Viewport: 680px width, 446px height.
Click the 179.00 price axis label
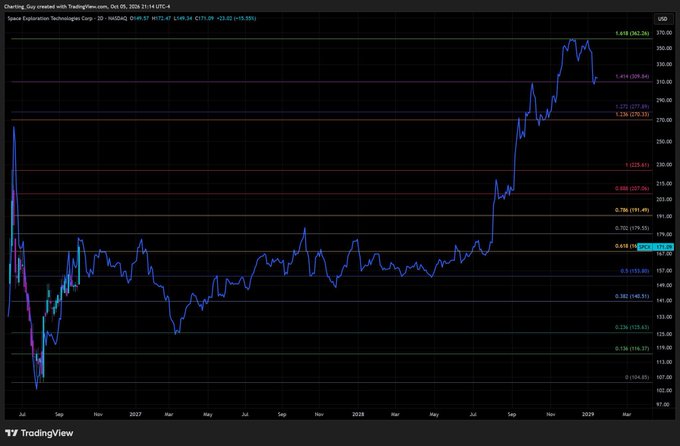tap(664, 235)
